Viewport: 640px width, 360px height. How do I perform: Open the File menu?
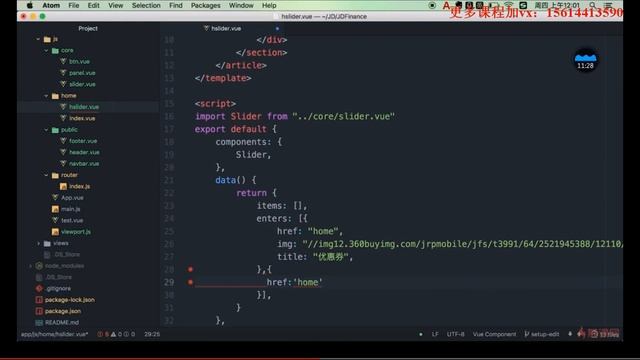pos(74,5)
